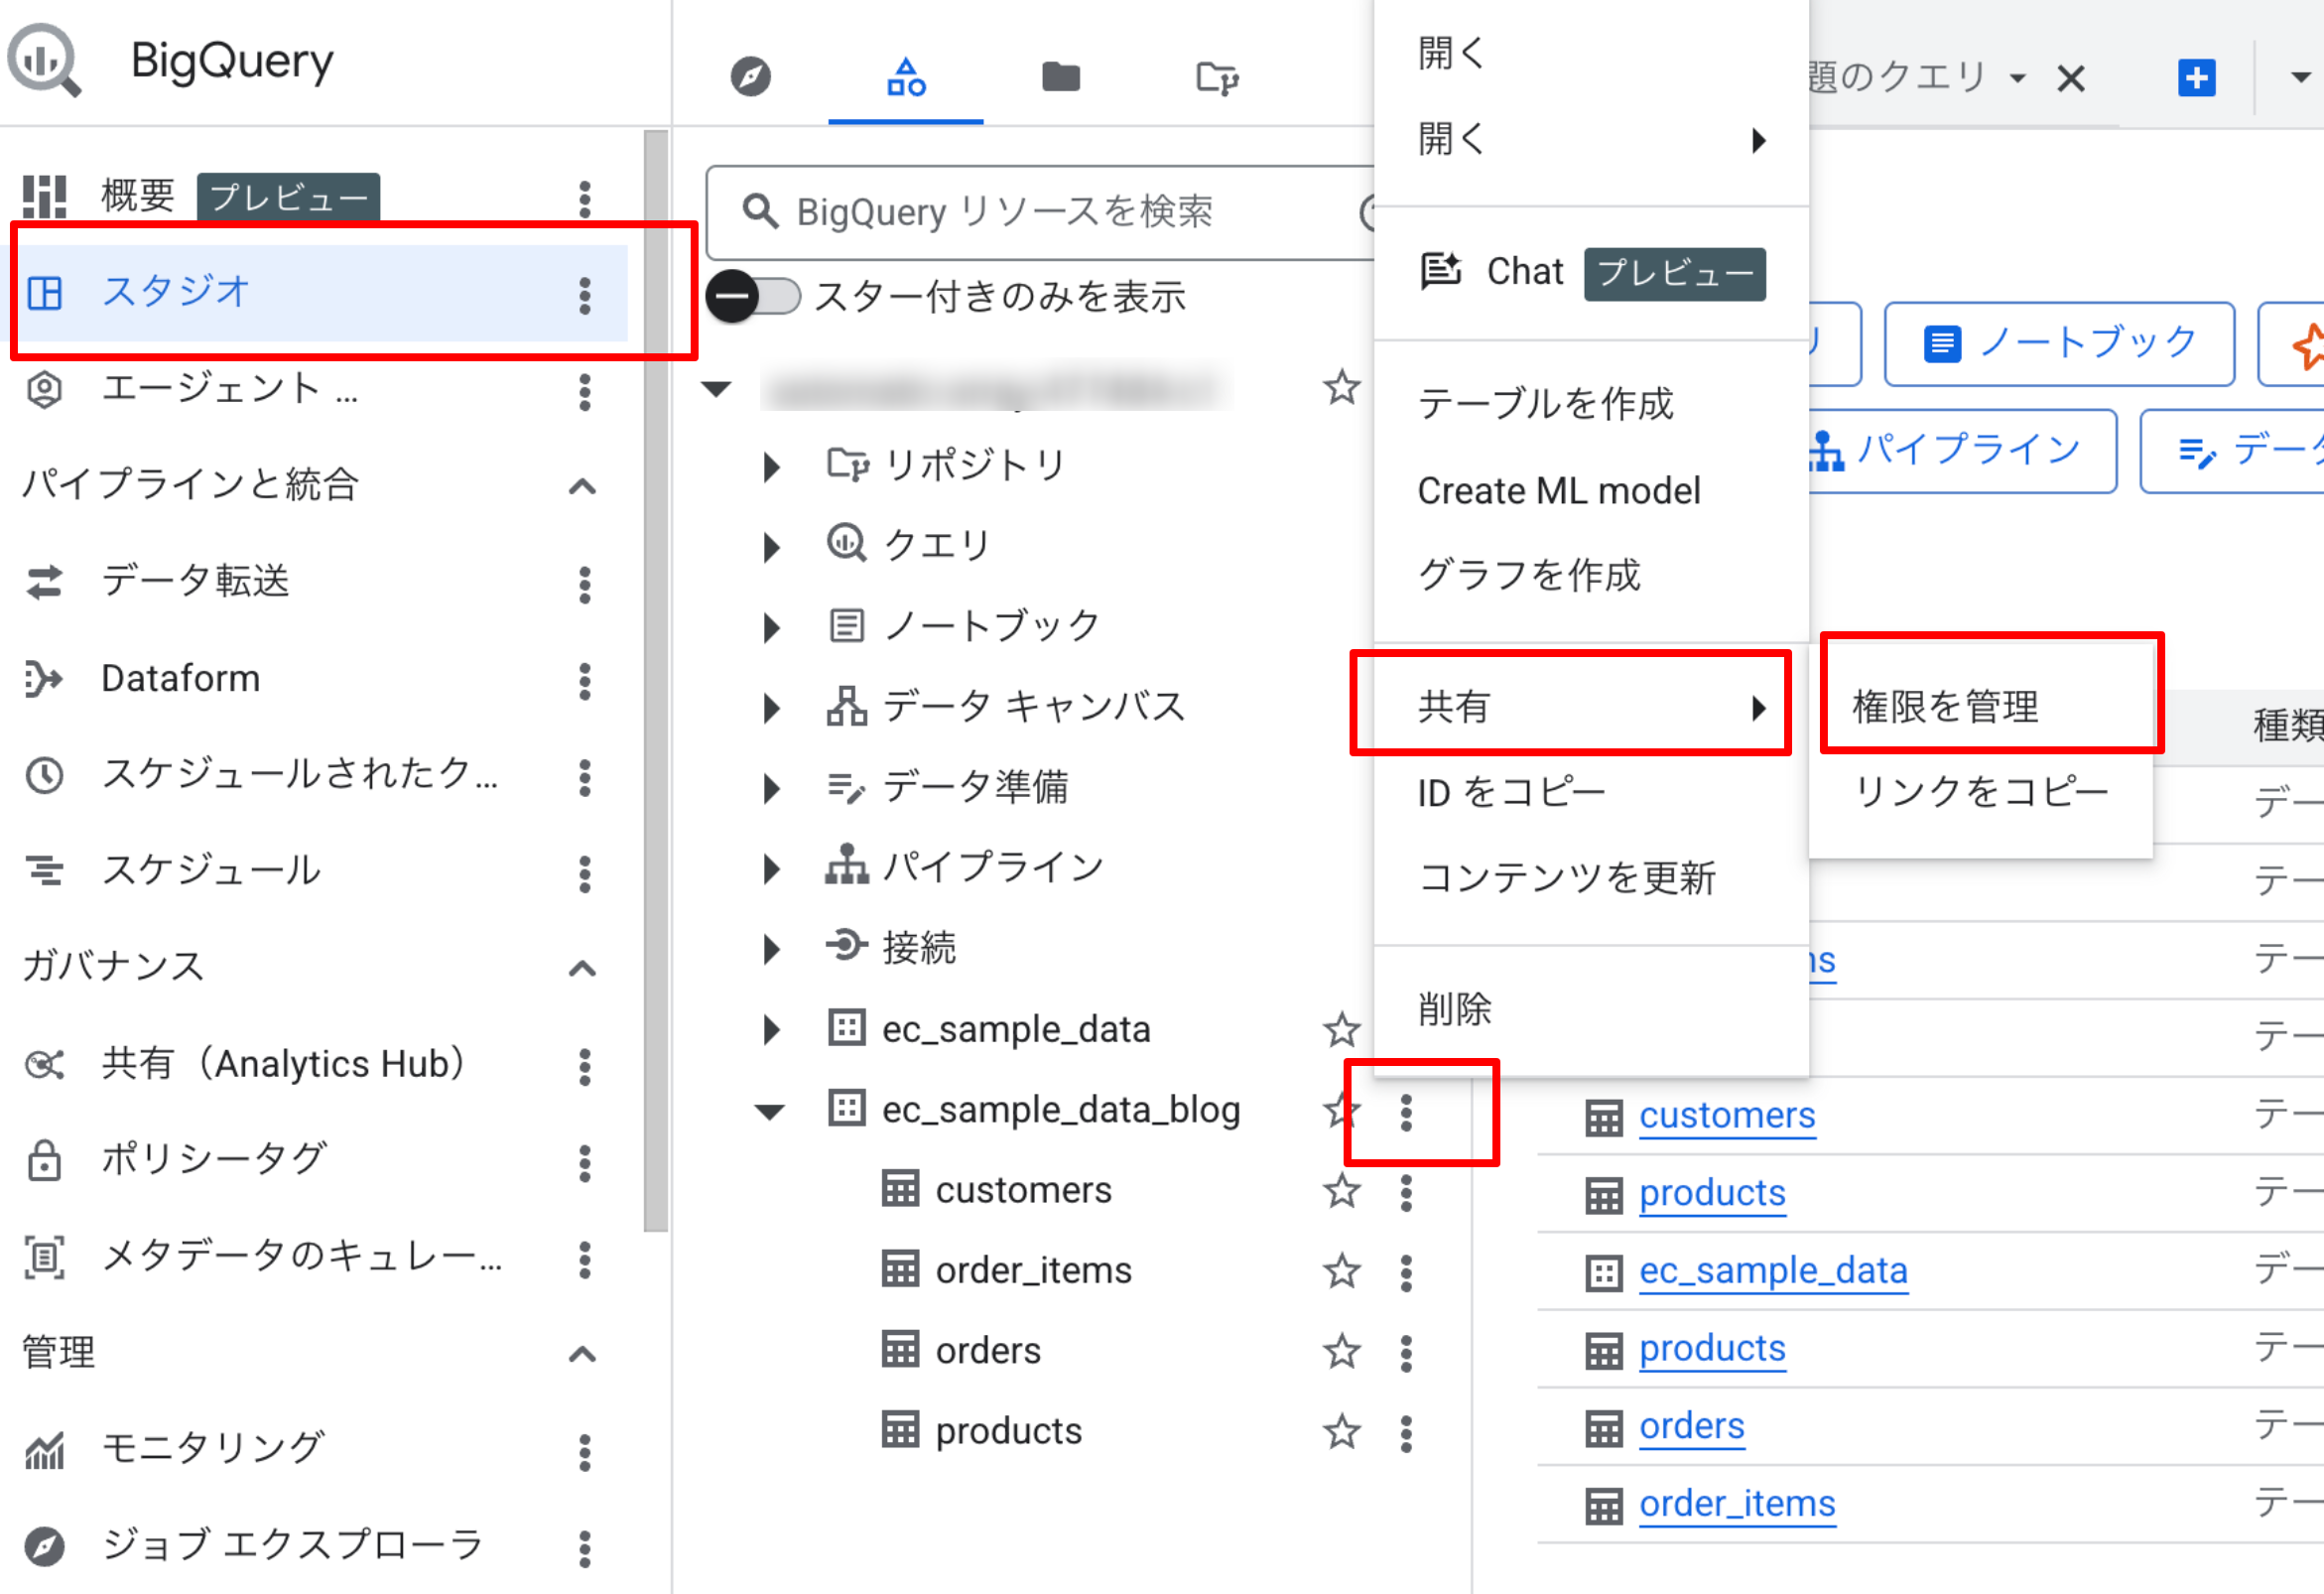This screenshot has height=1594, width=2324.
Task: Open データ転送 from the sidebar
Action: [x=197, y=581]
